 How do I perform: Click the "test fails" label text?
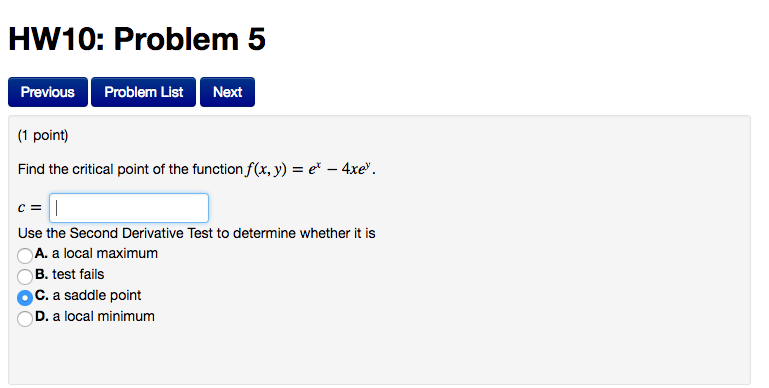tap(78, 274)
